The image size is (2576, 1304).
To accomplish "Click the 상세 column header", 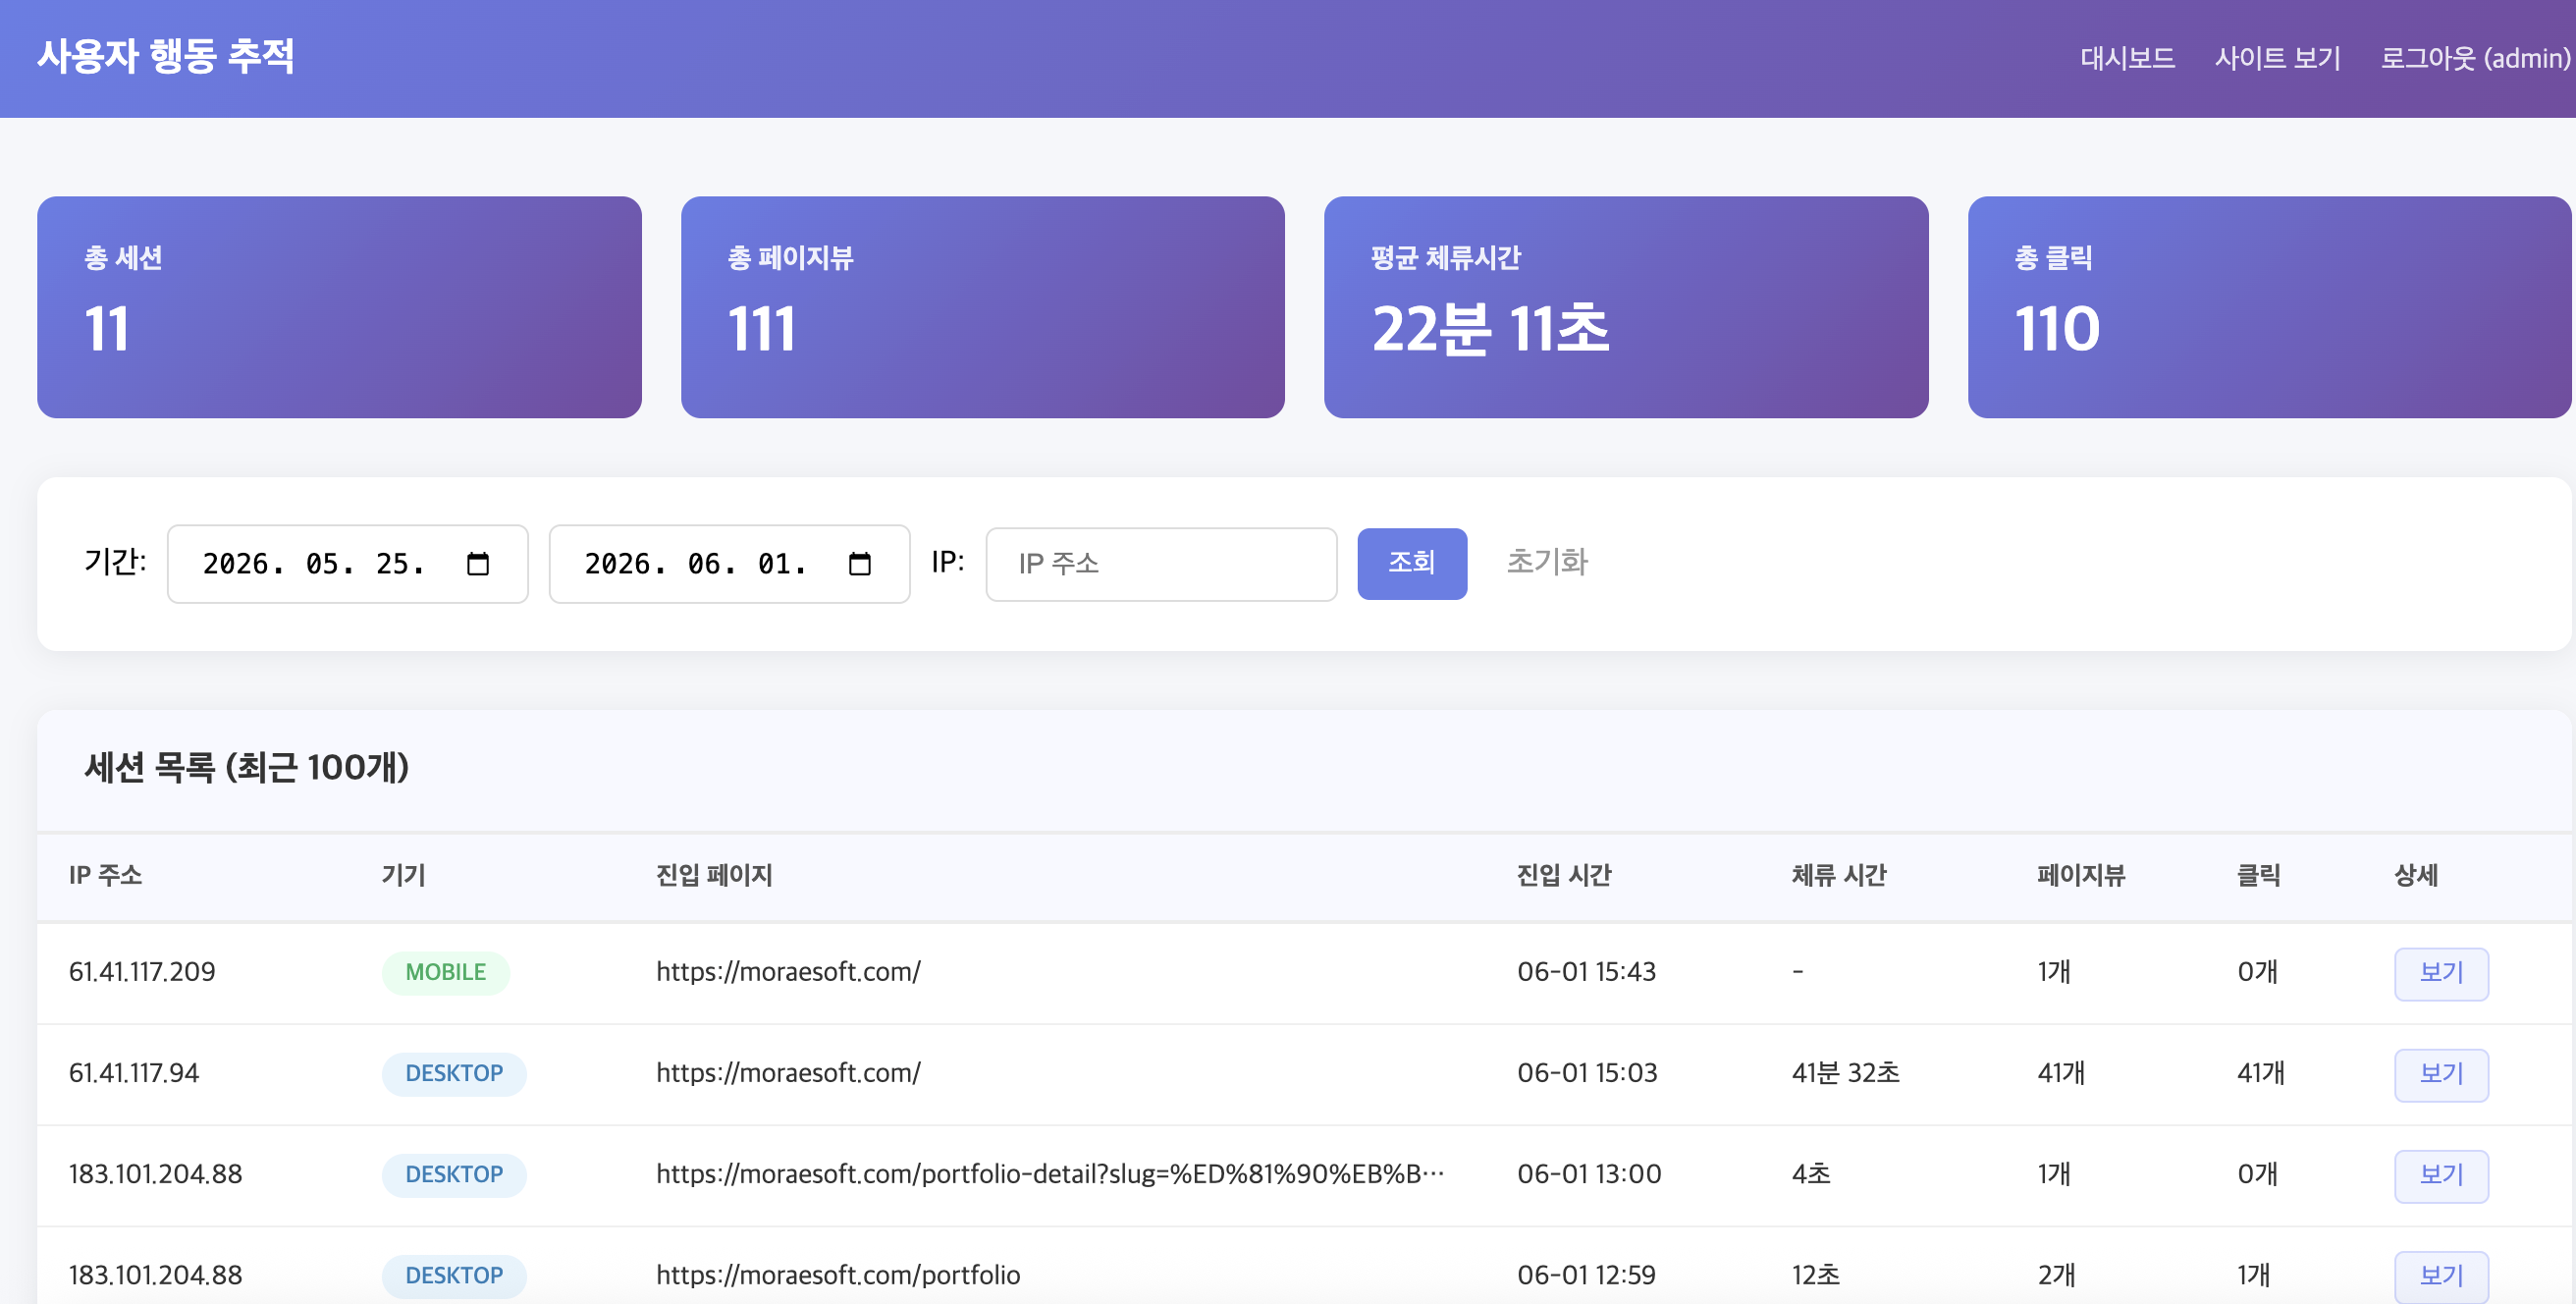I will (x=2416, y=876).
